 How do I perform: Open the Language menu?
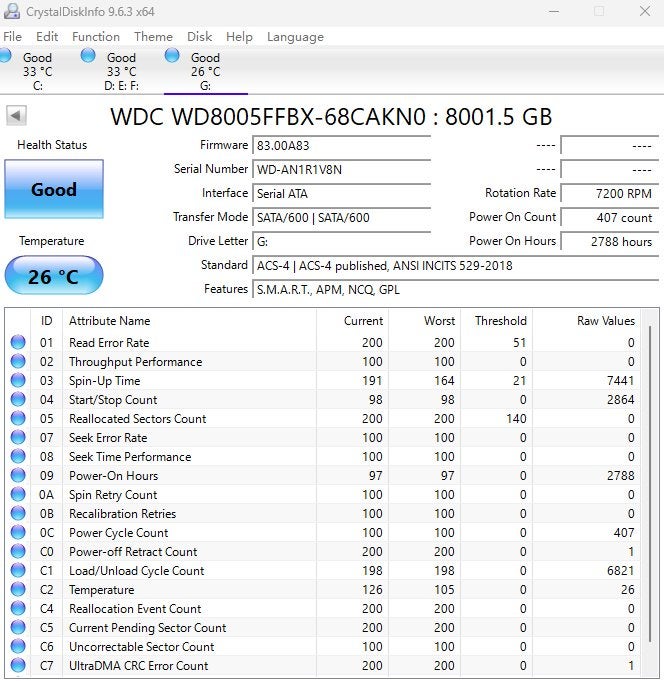[x=295, y=36]
